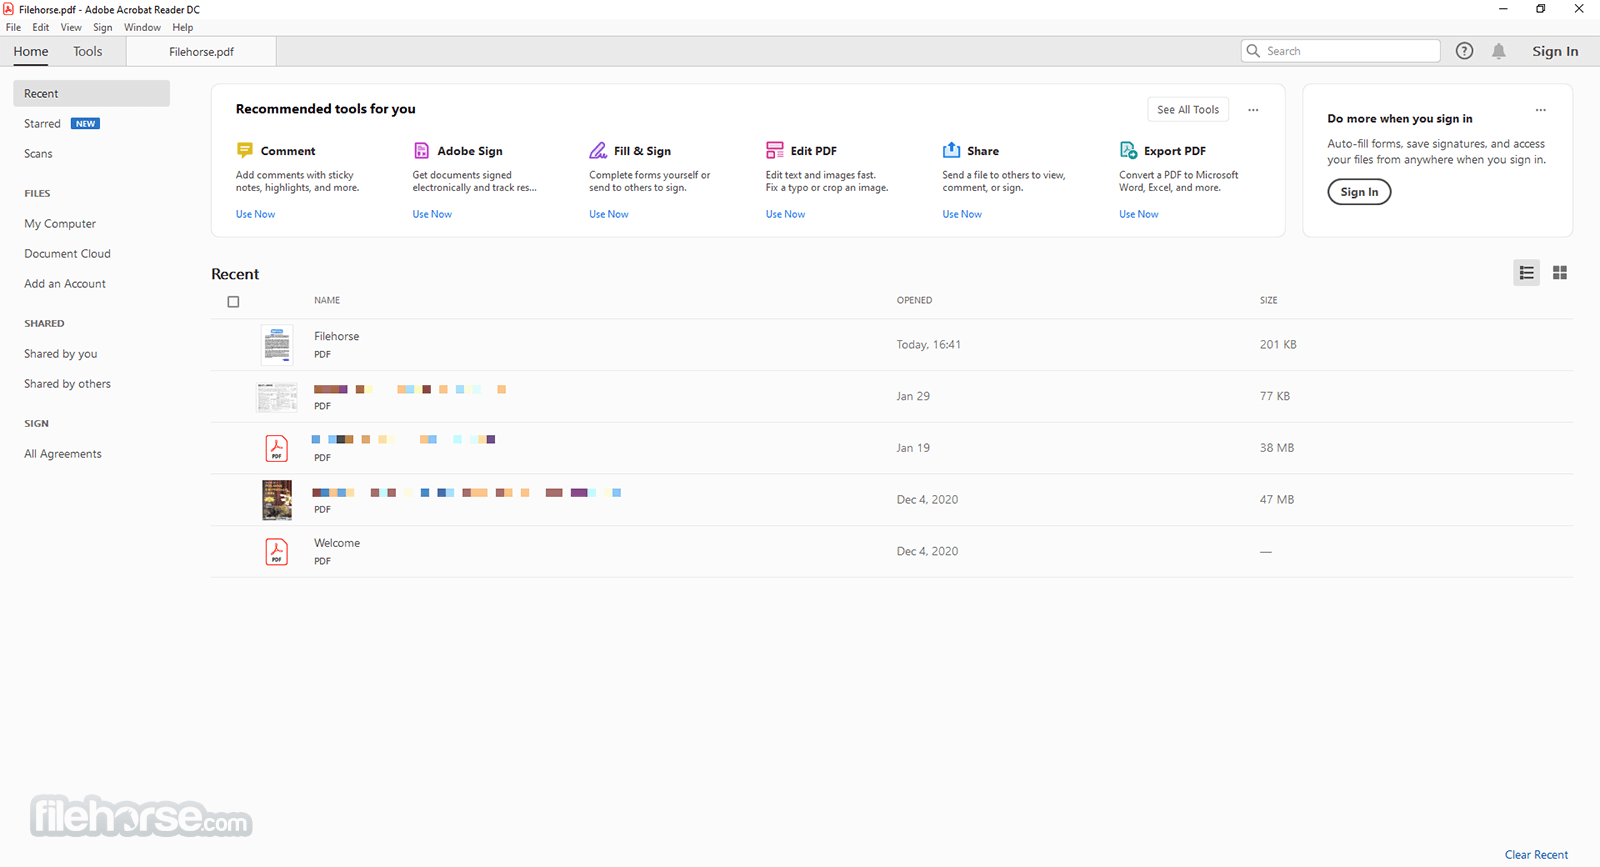Viewport: 1600px width, 867px height.
Task: Click Use Now under Export PDF
Action: pyautogui.click(x=1139, y=214)
